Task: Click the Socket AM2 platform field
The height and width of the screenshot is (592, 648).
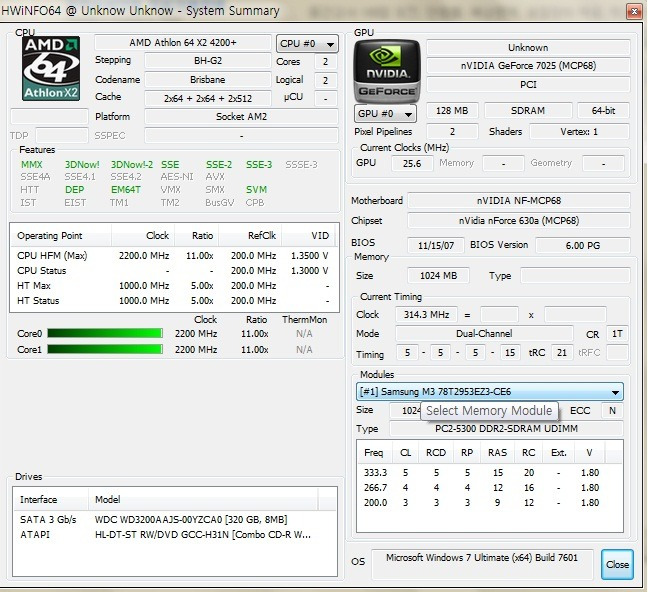Action: pyautogui.click(x=241, y=117)
